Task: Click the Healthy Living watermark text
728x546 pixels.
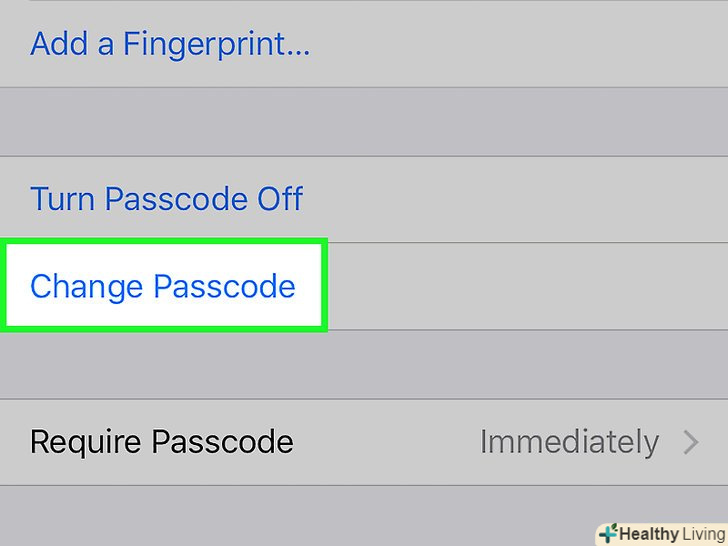Action: pyautogui.click(x=660, y=533)
